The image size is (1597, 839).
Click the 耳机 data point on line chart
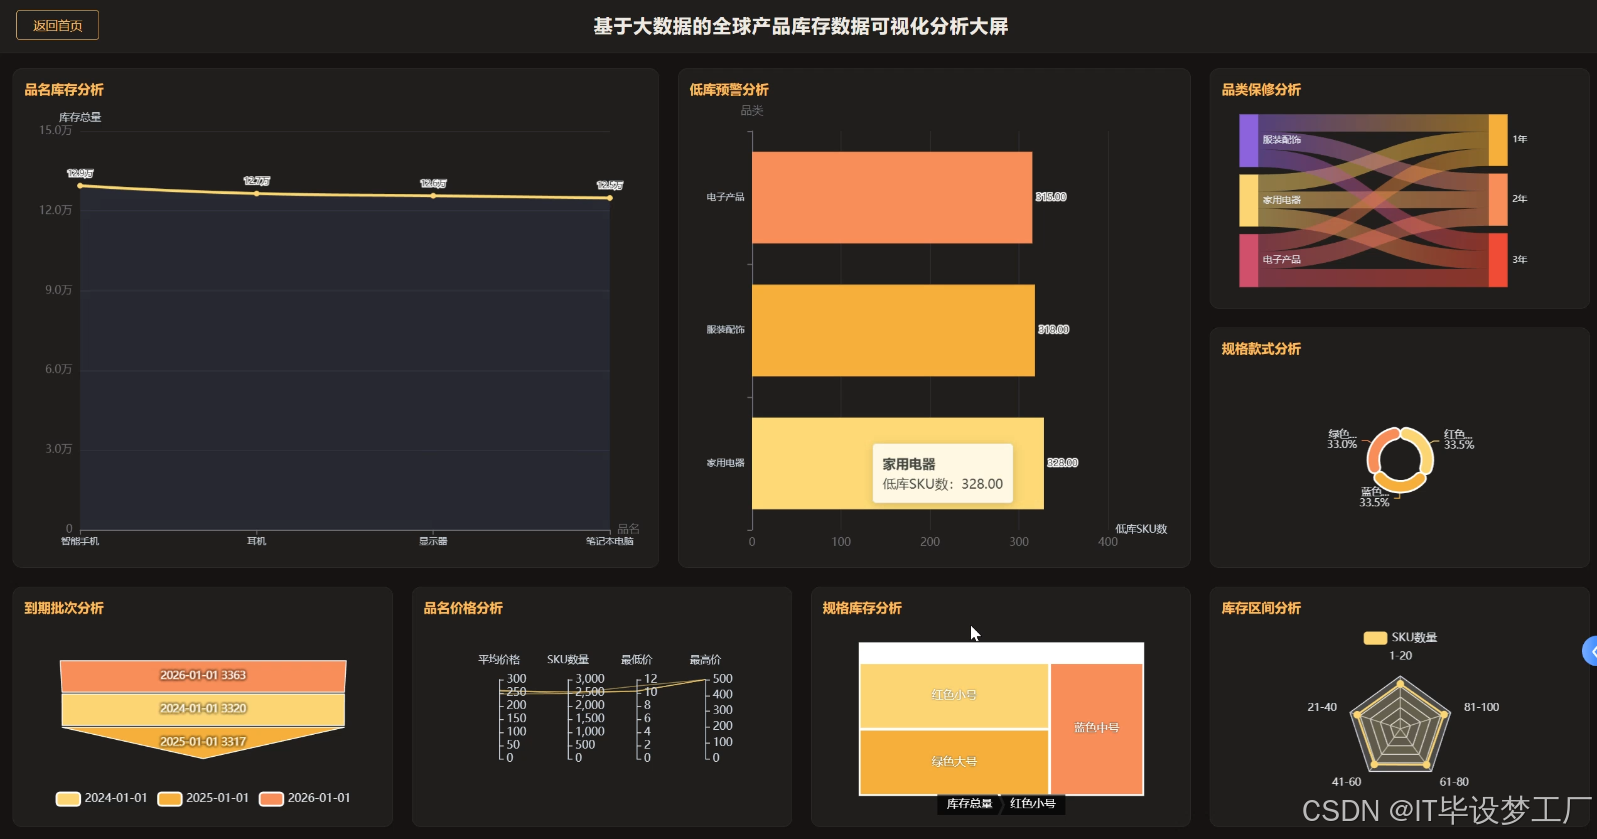256,193
